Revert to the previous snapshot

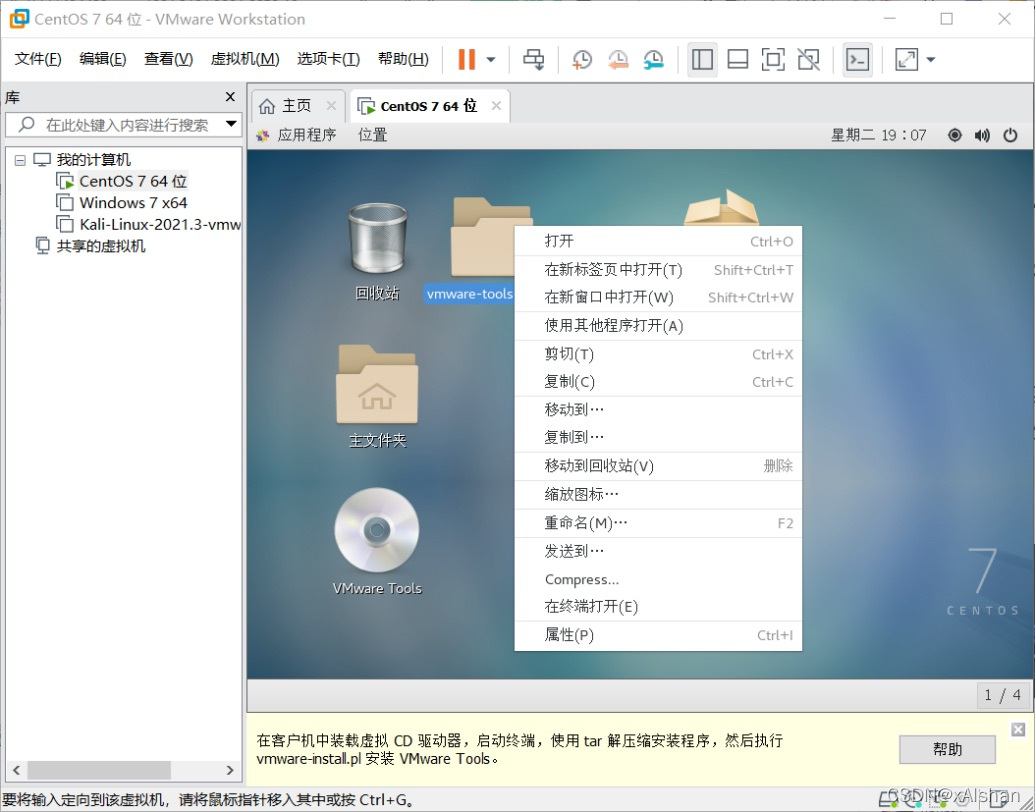pos(618,59)
